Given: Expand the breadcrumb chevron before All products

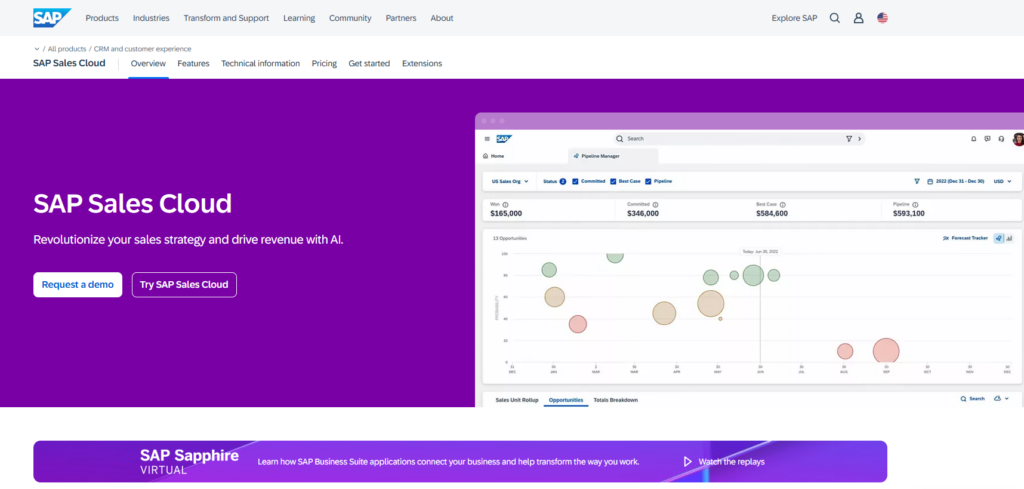Looking at the screenshot, I should (x=37, y=49).
